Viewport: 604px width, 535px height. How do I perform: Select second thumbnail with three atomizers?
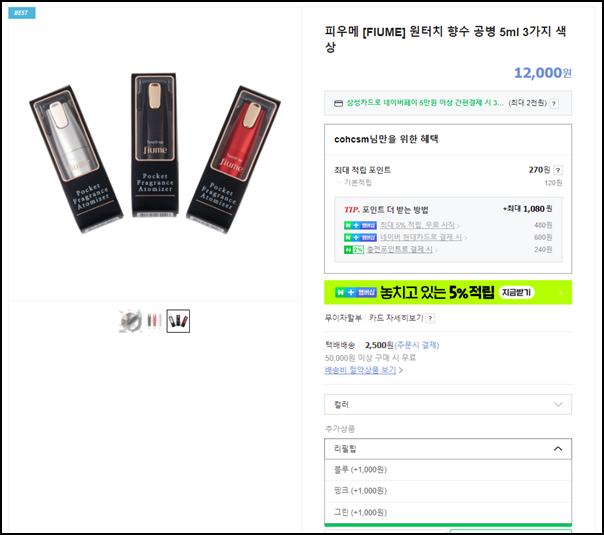click(x=154, y=321)
